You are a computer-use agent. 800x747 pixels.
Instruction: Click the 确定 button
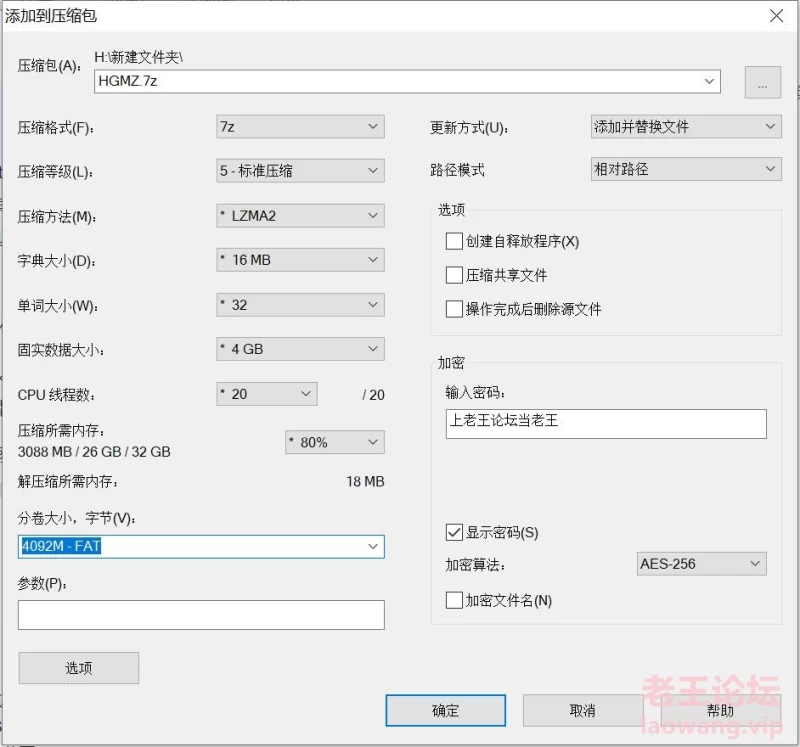(x=445, y=710)
